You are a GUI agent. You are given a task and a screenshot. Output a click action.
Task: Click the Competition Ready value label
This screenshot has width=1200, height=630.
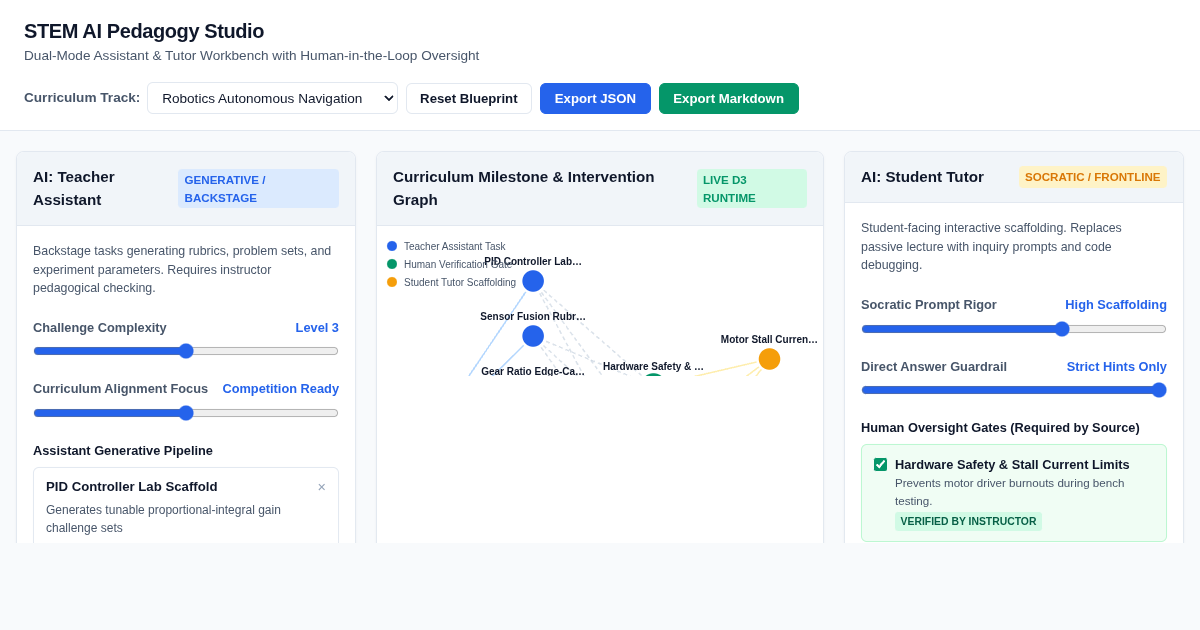pos(281,388)
